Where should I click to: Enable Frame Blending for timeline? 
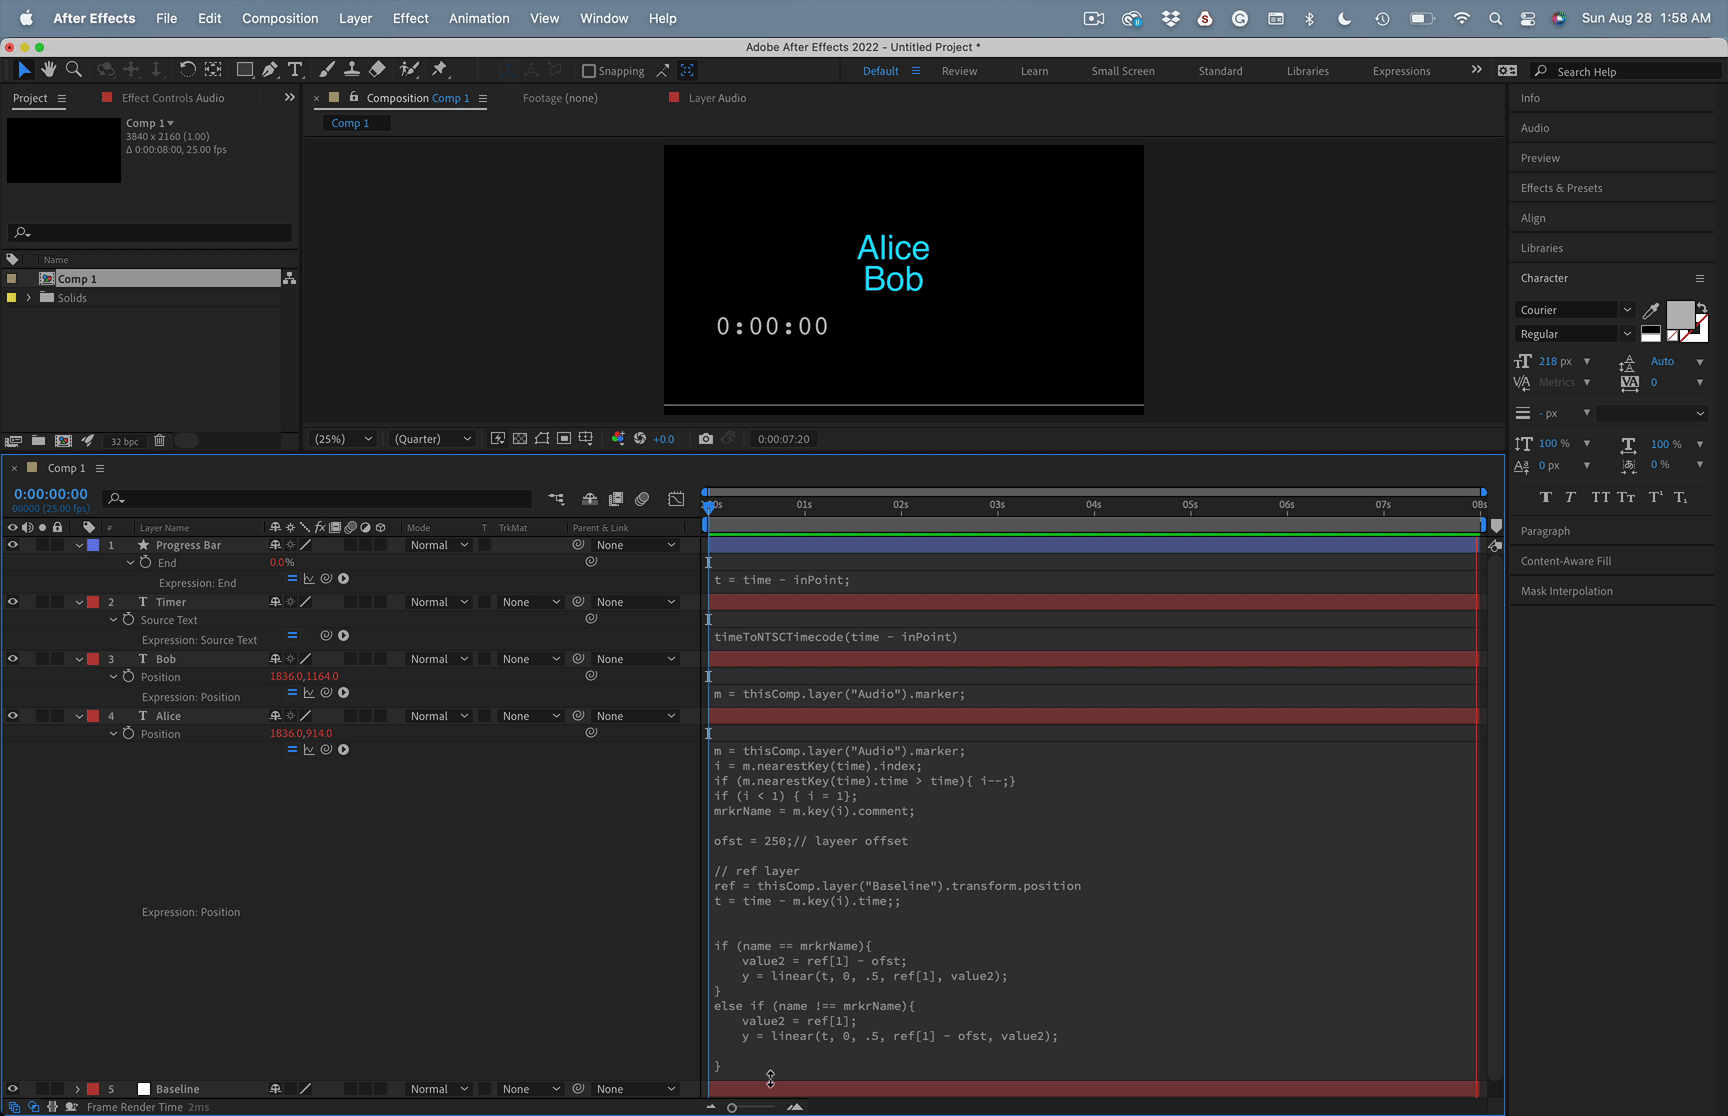coord(616,498)
